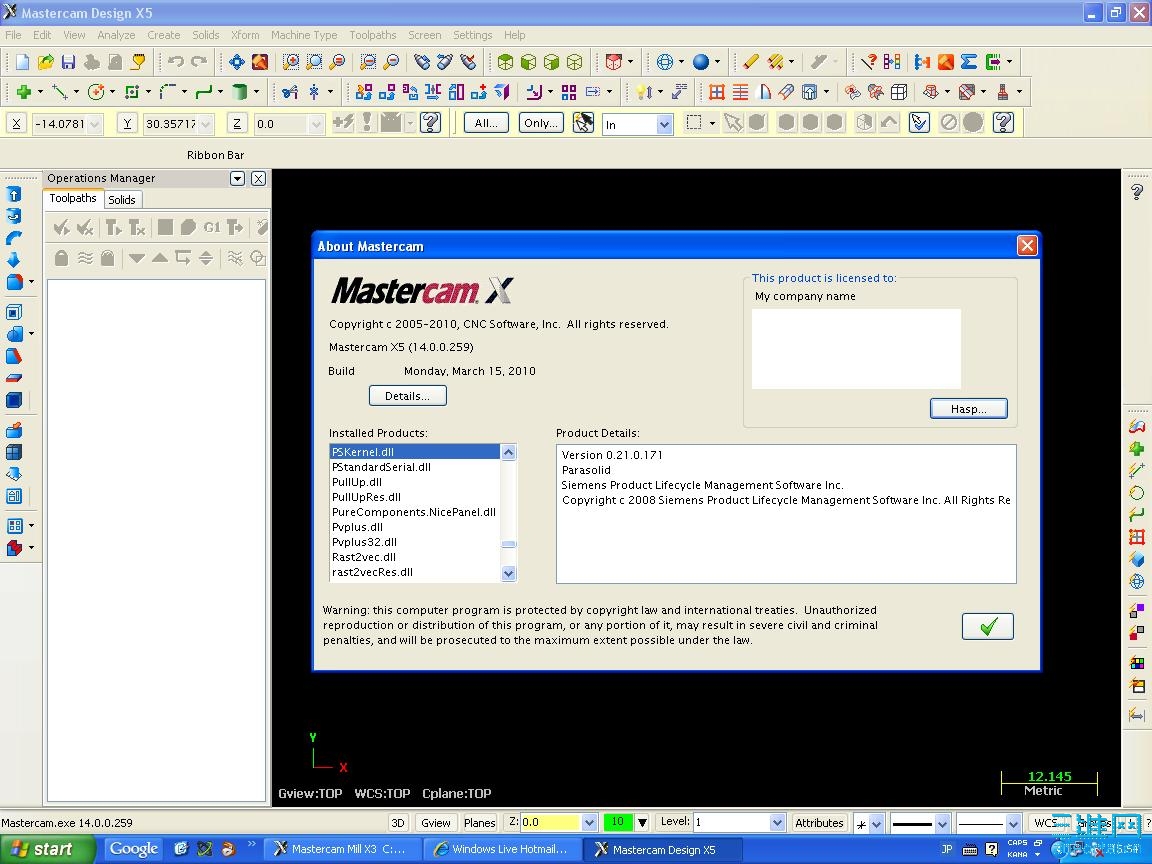Click the light bulb hide entity icon

tap(643, 92)
